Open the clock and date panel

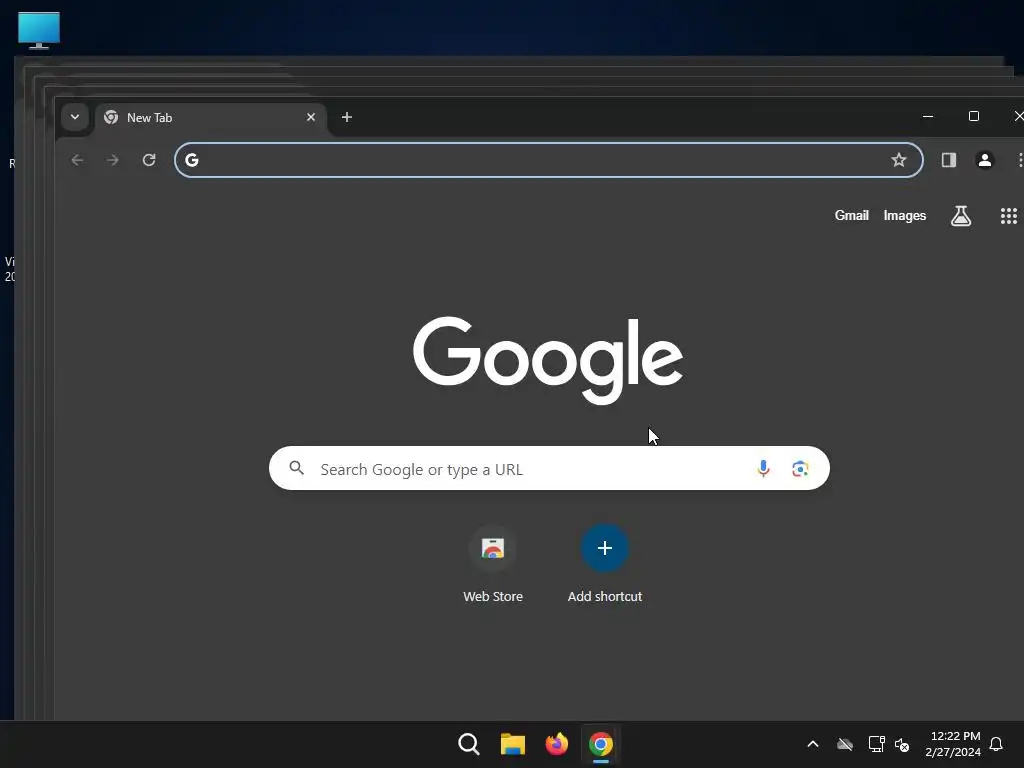(x=953, y=744)
